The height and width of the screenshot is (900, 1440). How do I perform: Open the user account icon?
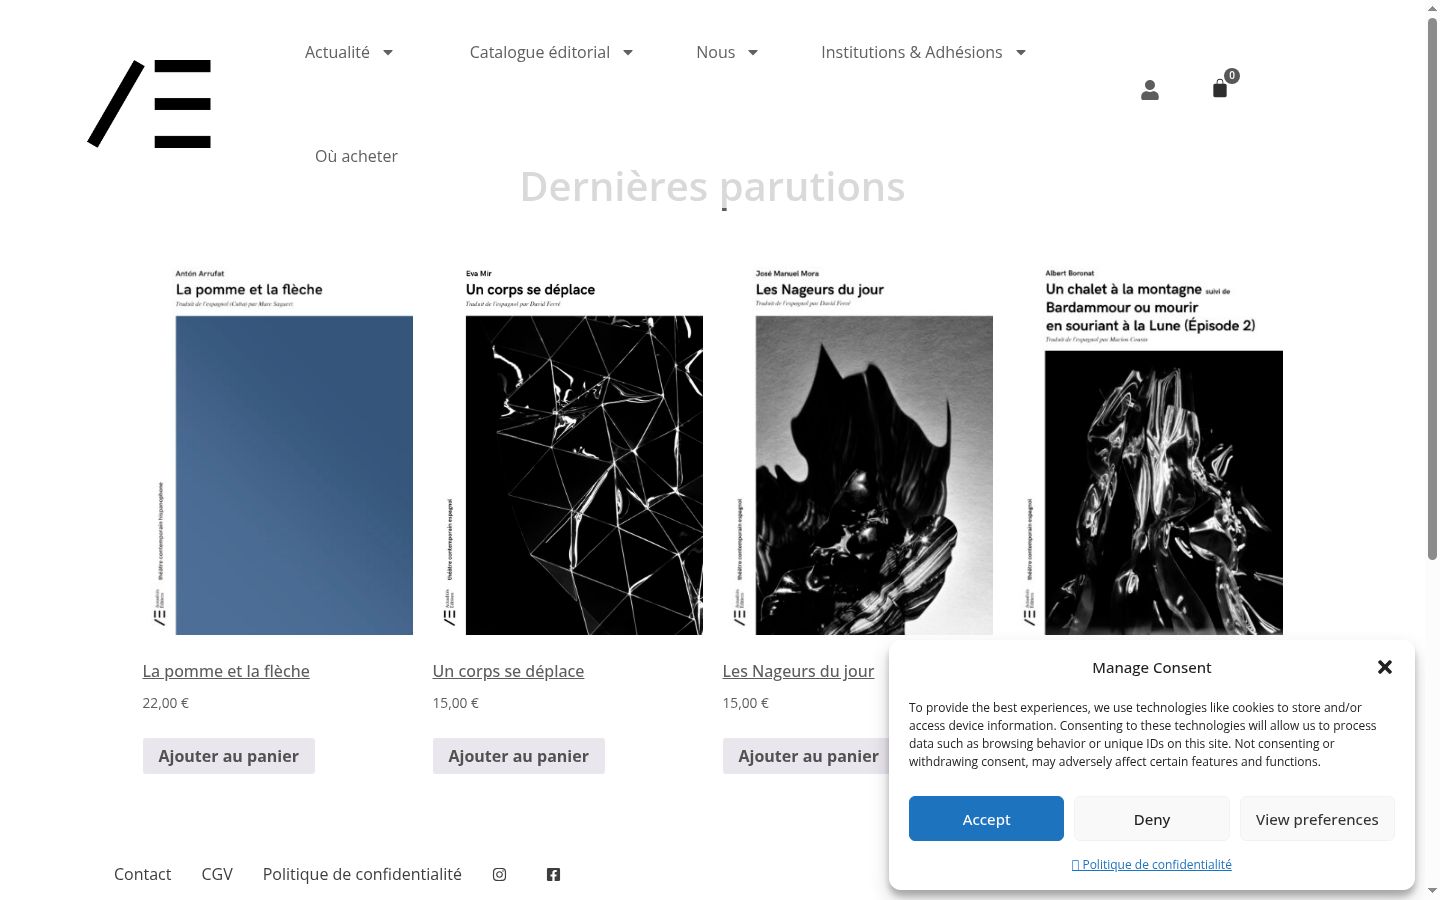[x=1150, y=90]
